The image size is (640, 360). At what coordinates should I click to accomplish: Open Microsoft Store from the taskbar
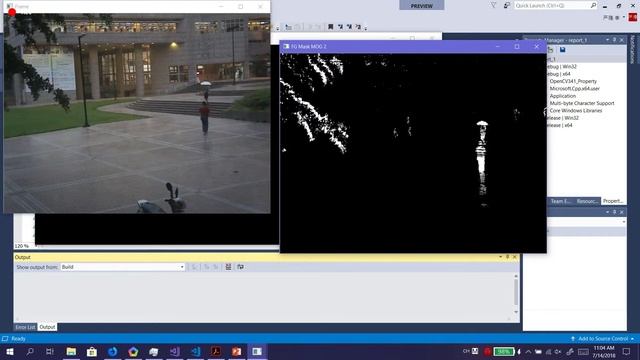(92, 351)
